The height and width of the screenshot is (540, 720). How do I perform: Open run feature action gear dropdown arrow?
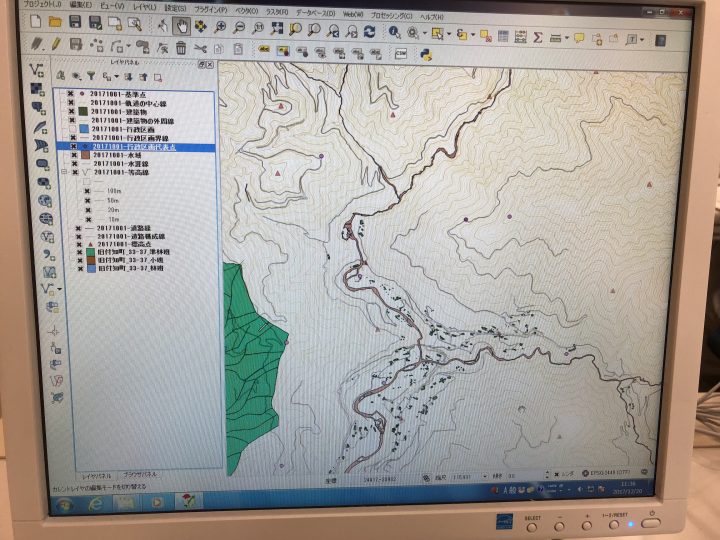point(424,34)
